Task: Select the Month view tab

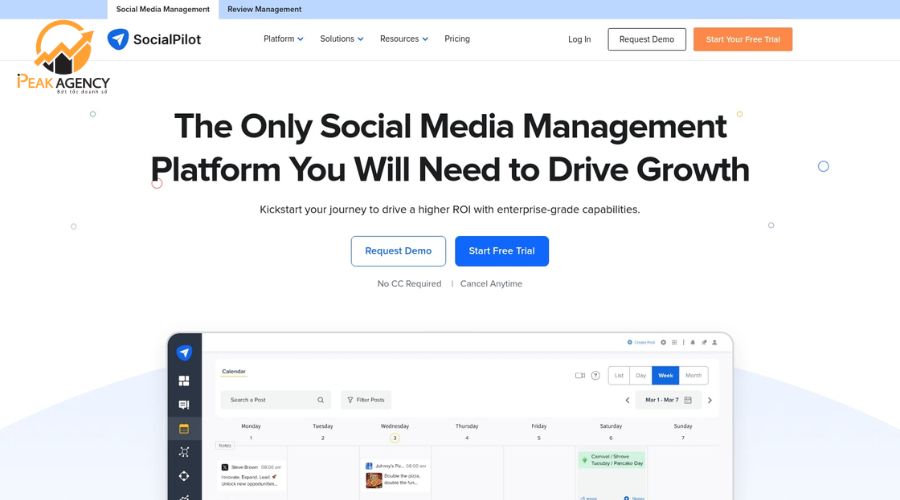Action: tap(693, 375)
